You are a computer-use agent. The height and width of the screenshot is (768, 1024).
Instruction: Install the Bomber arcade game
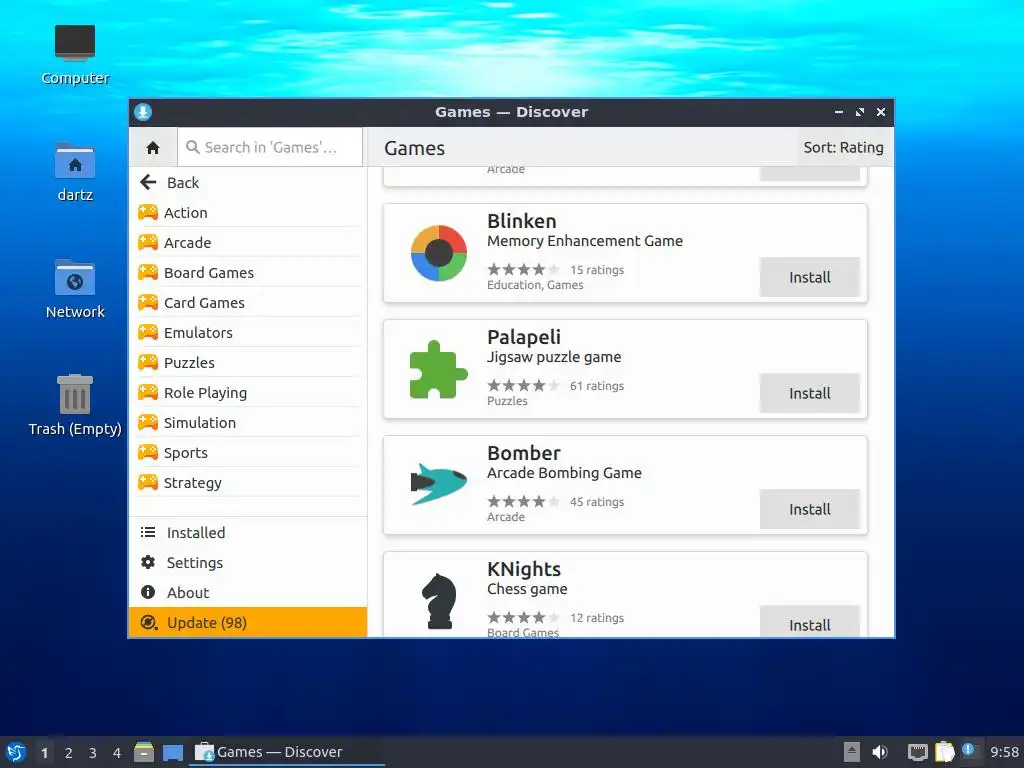(x=809, y=509)
